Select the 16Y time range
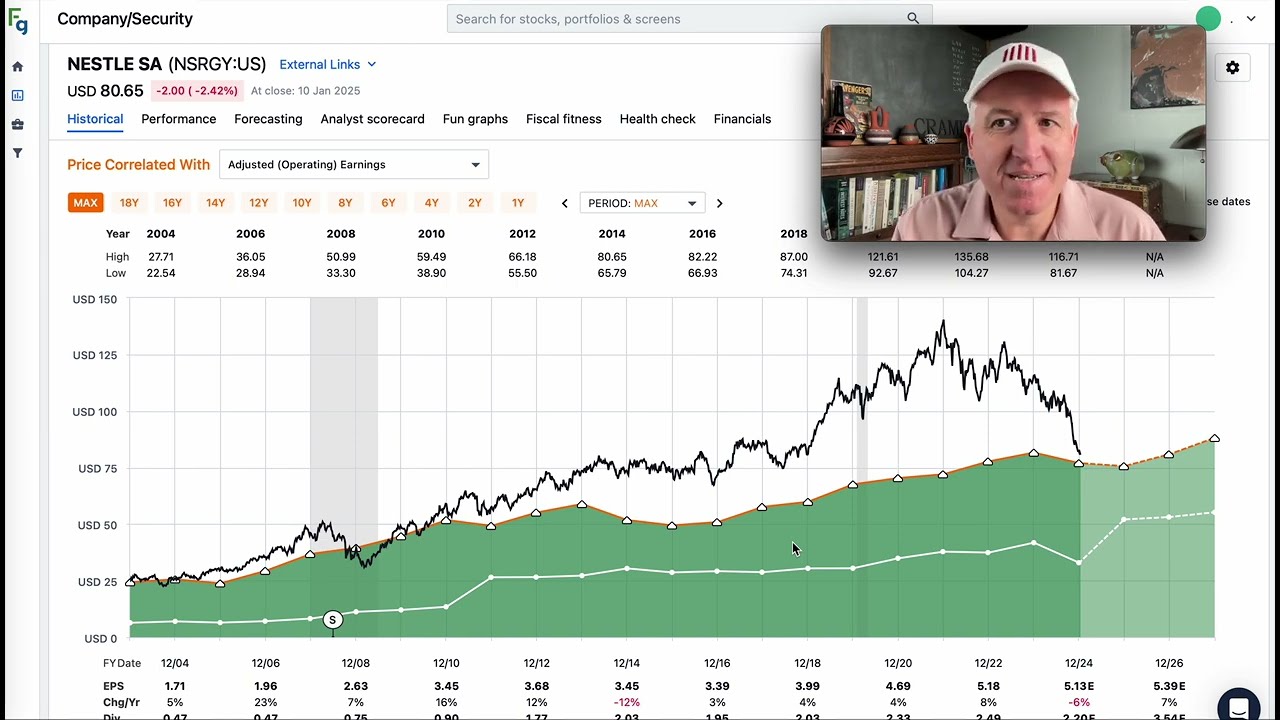This screenshot has width=1280, height=720. (x=172, y=203)
